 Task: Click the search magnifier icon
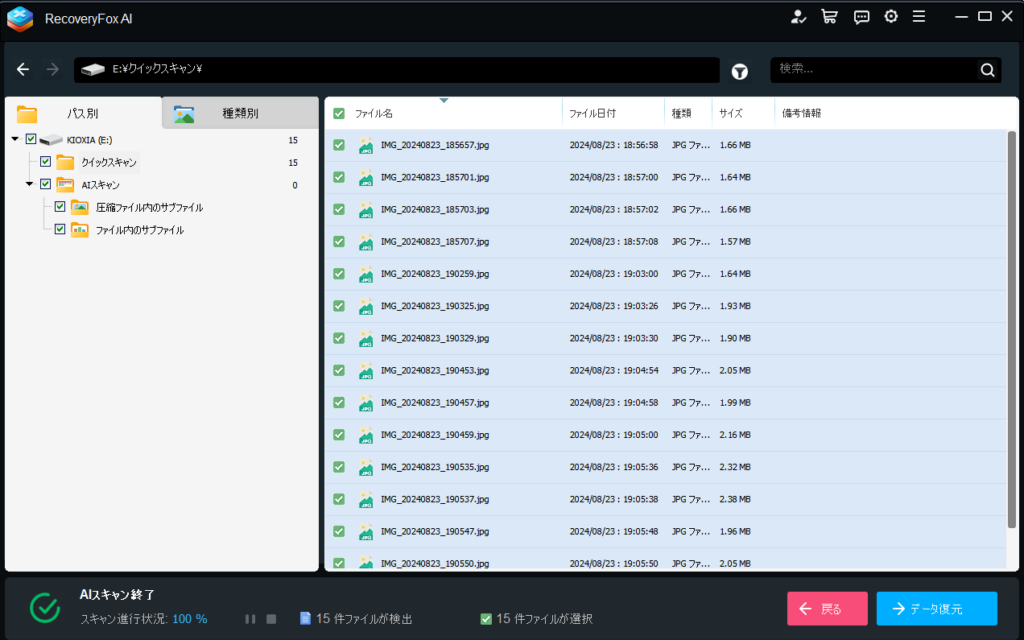click(x=987, y=70)
